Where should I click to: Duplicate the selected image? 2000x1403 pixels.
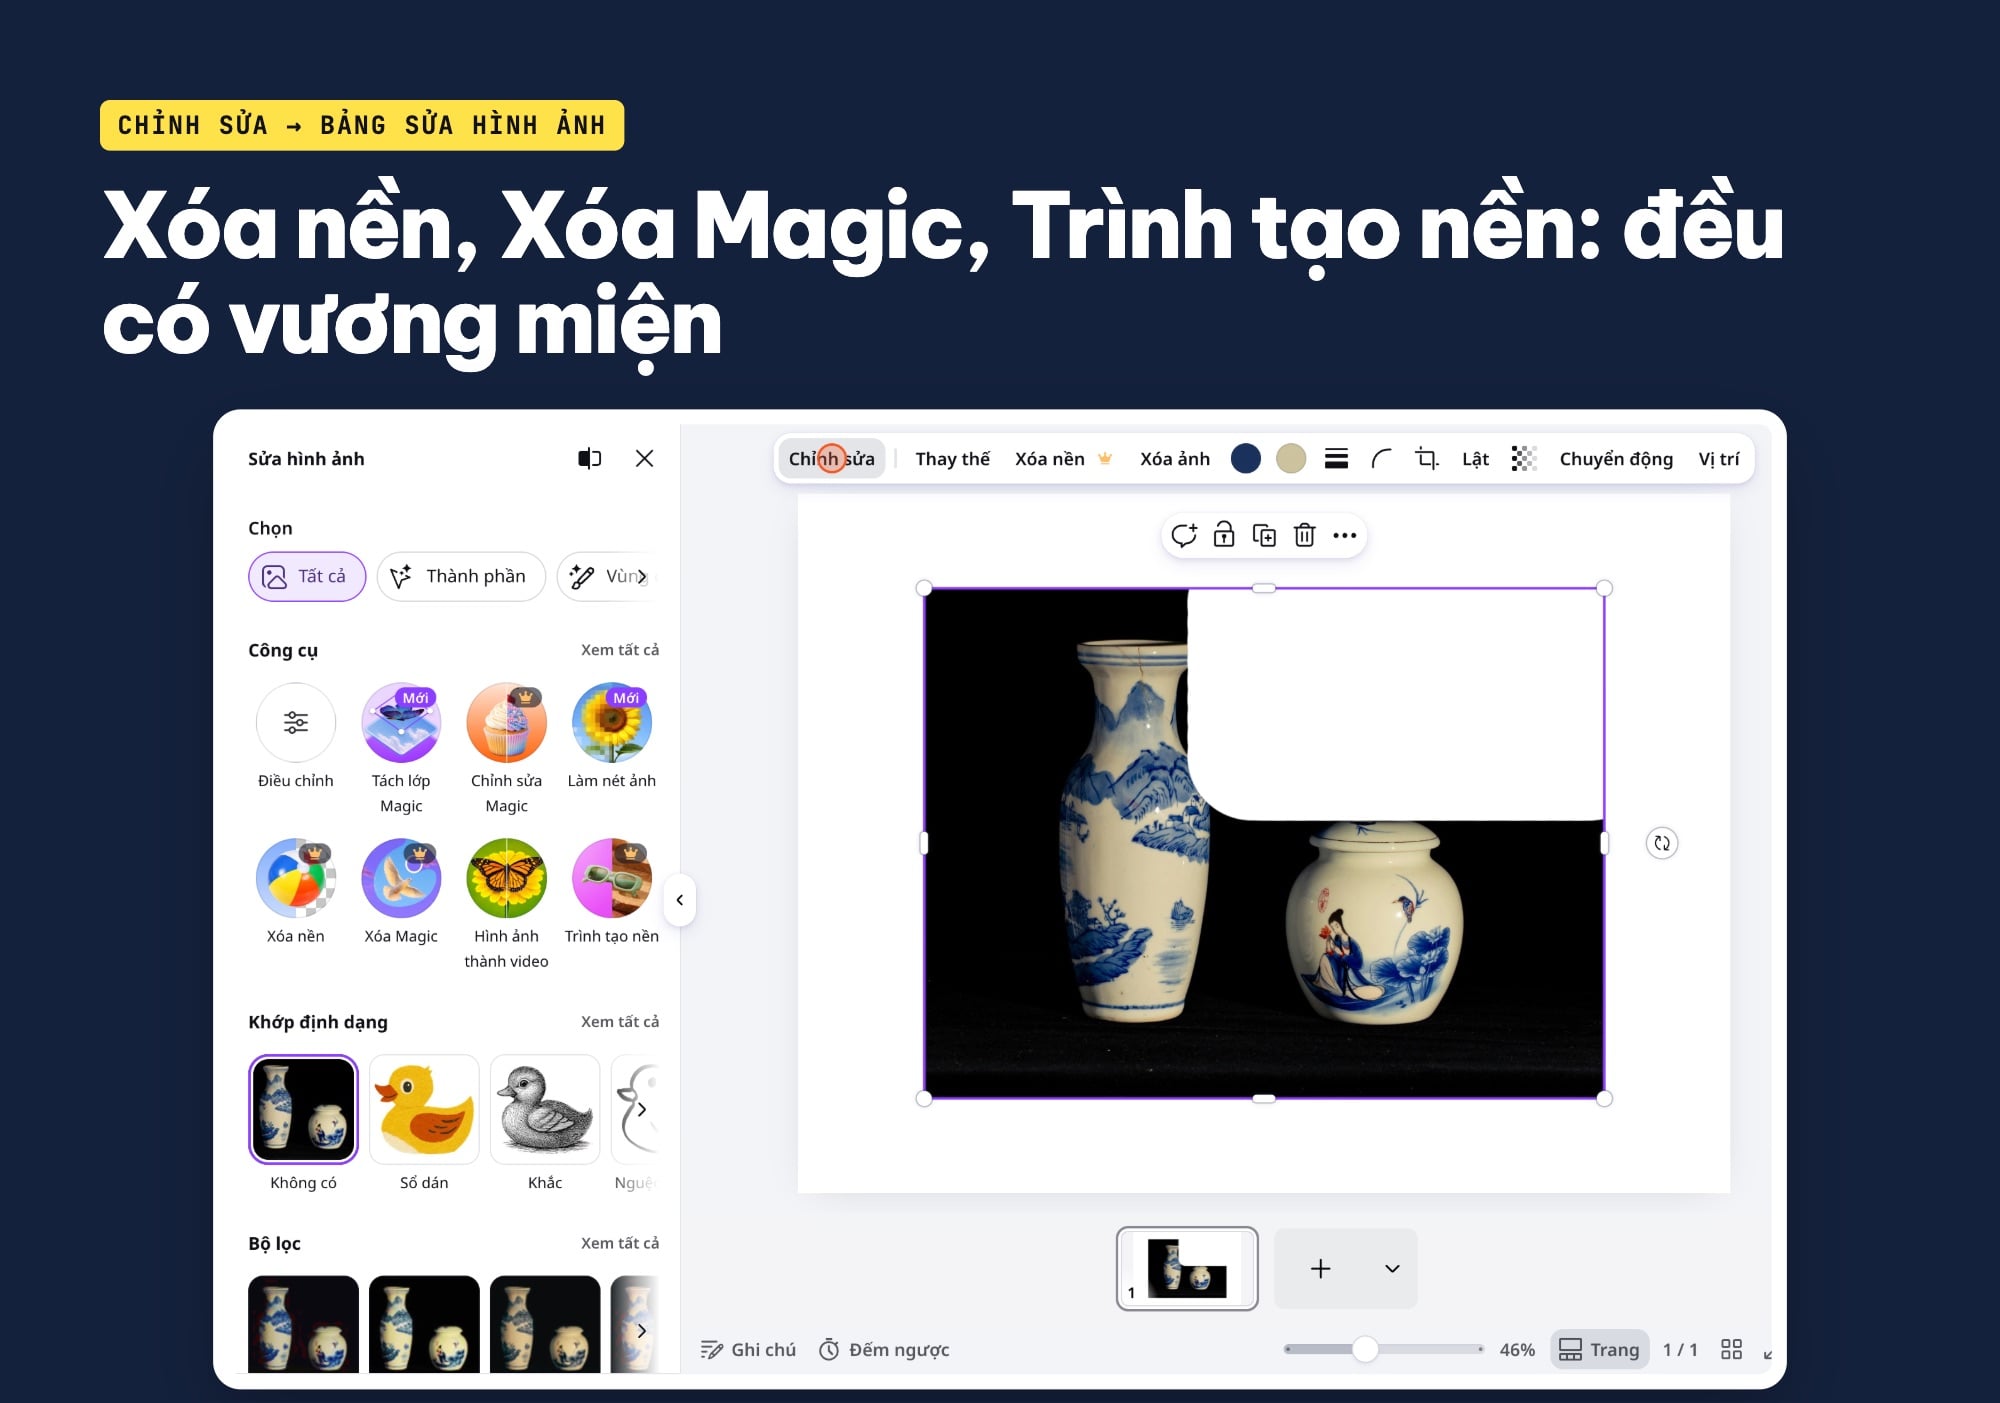click(x=1264, y=535)
